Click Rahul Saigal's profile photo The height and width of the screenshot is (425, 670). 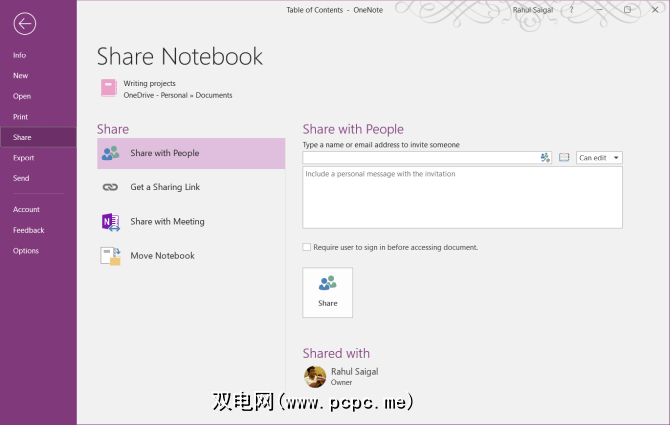click(x=315, y=377)
